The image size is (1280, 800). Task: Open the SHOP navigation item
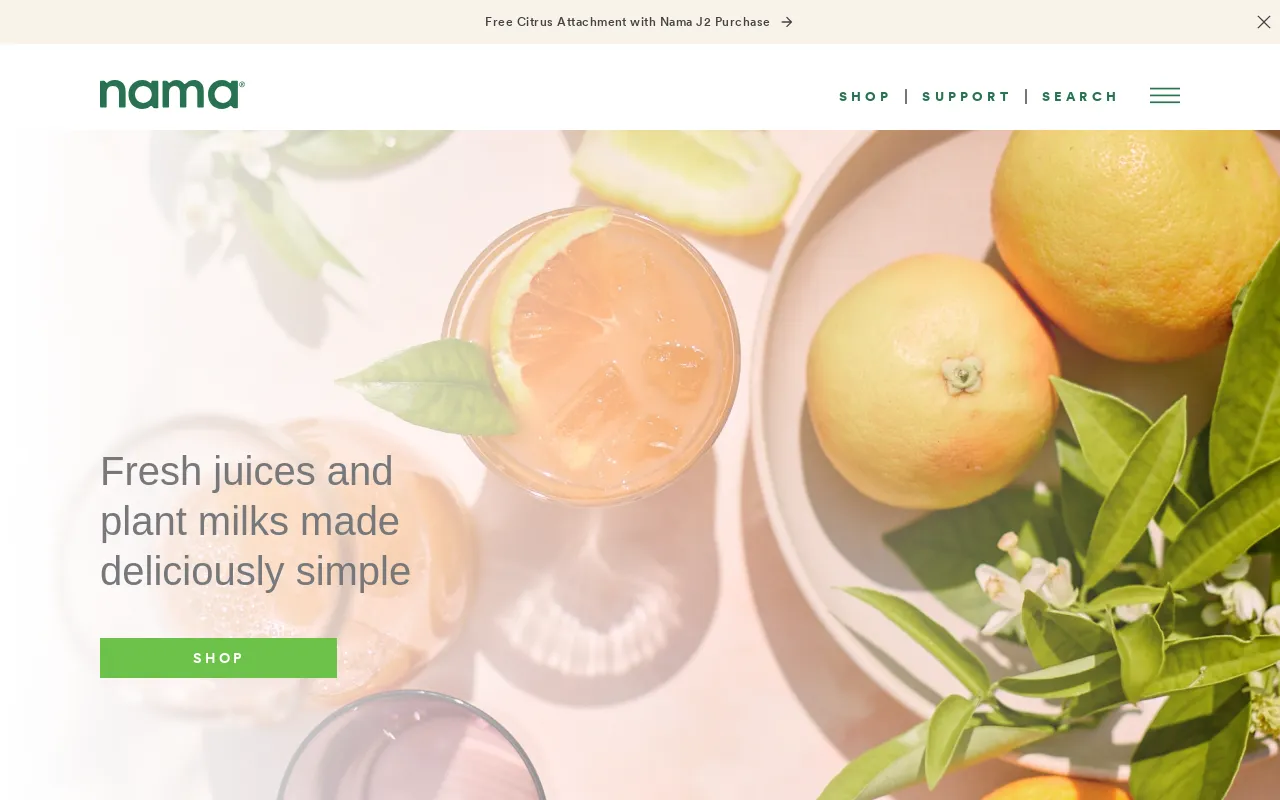coord(864,97)
